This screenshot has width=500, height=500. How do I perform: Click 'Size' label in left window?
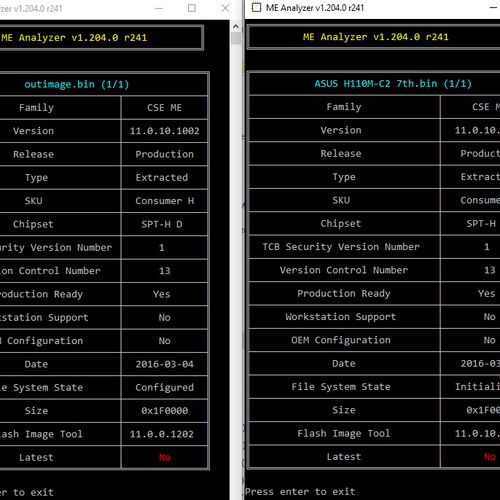[36, 411]
